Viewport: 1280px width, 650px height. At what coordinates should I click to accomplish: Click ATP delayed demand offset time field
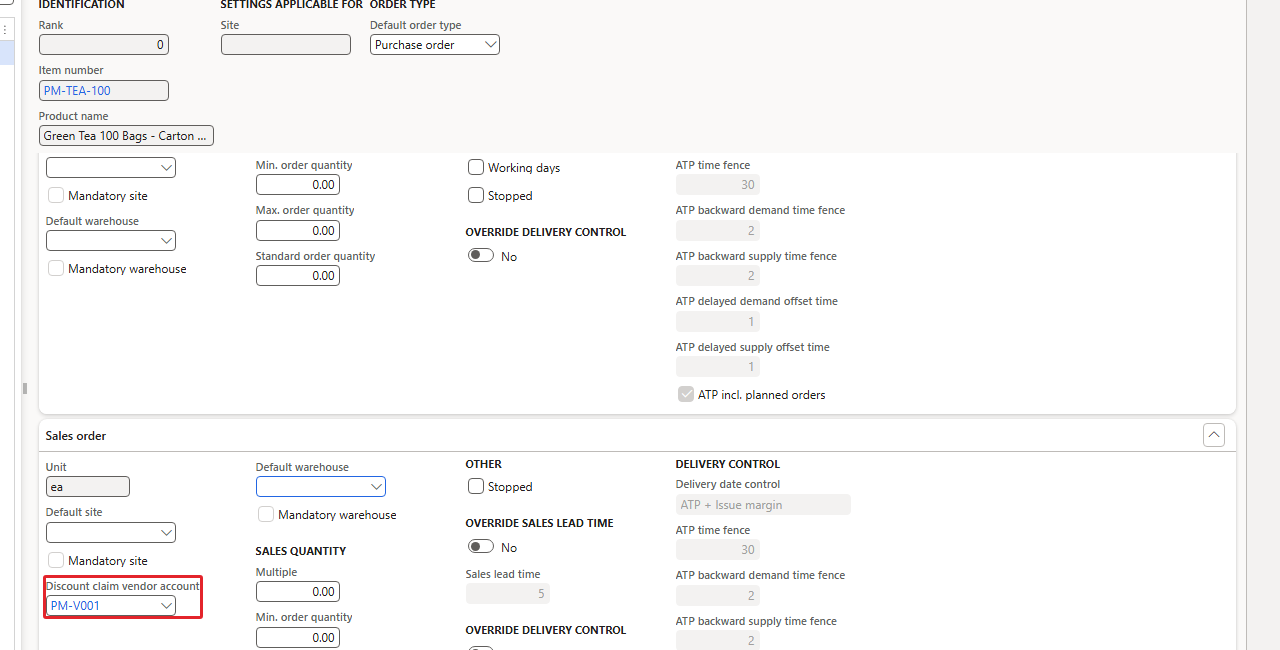[x=718, y=322]
